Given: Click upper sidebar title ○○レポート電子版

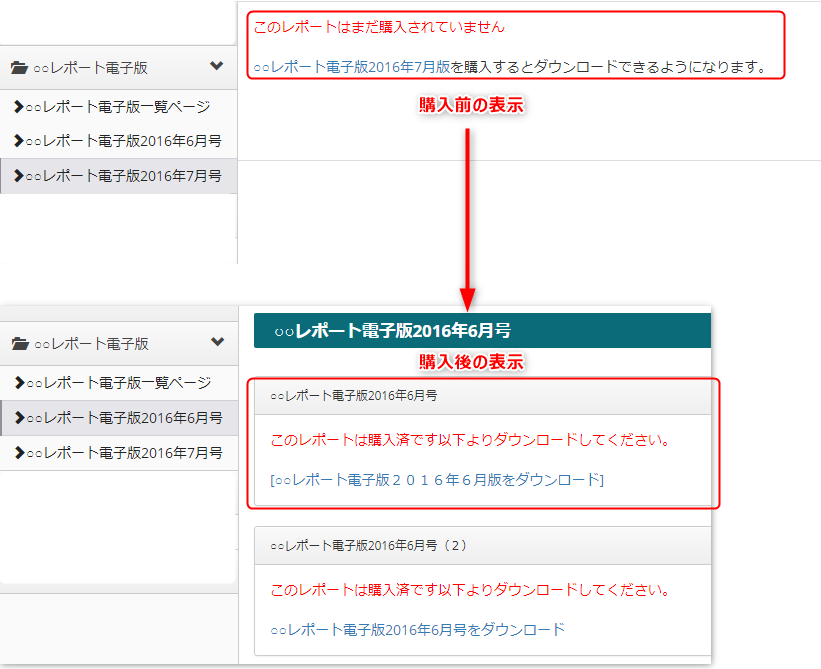Looking at the screenshot, I should (x=91, y=68).
